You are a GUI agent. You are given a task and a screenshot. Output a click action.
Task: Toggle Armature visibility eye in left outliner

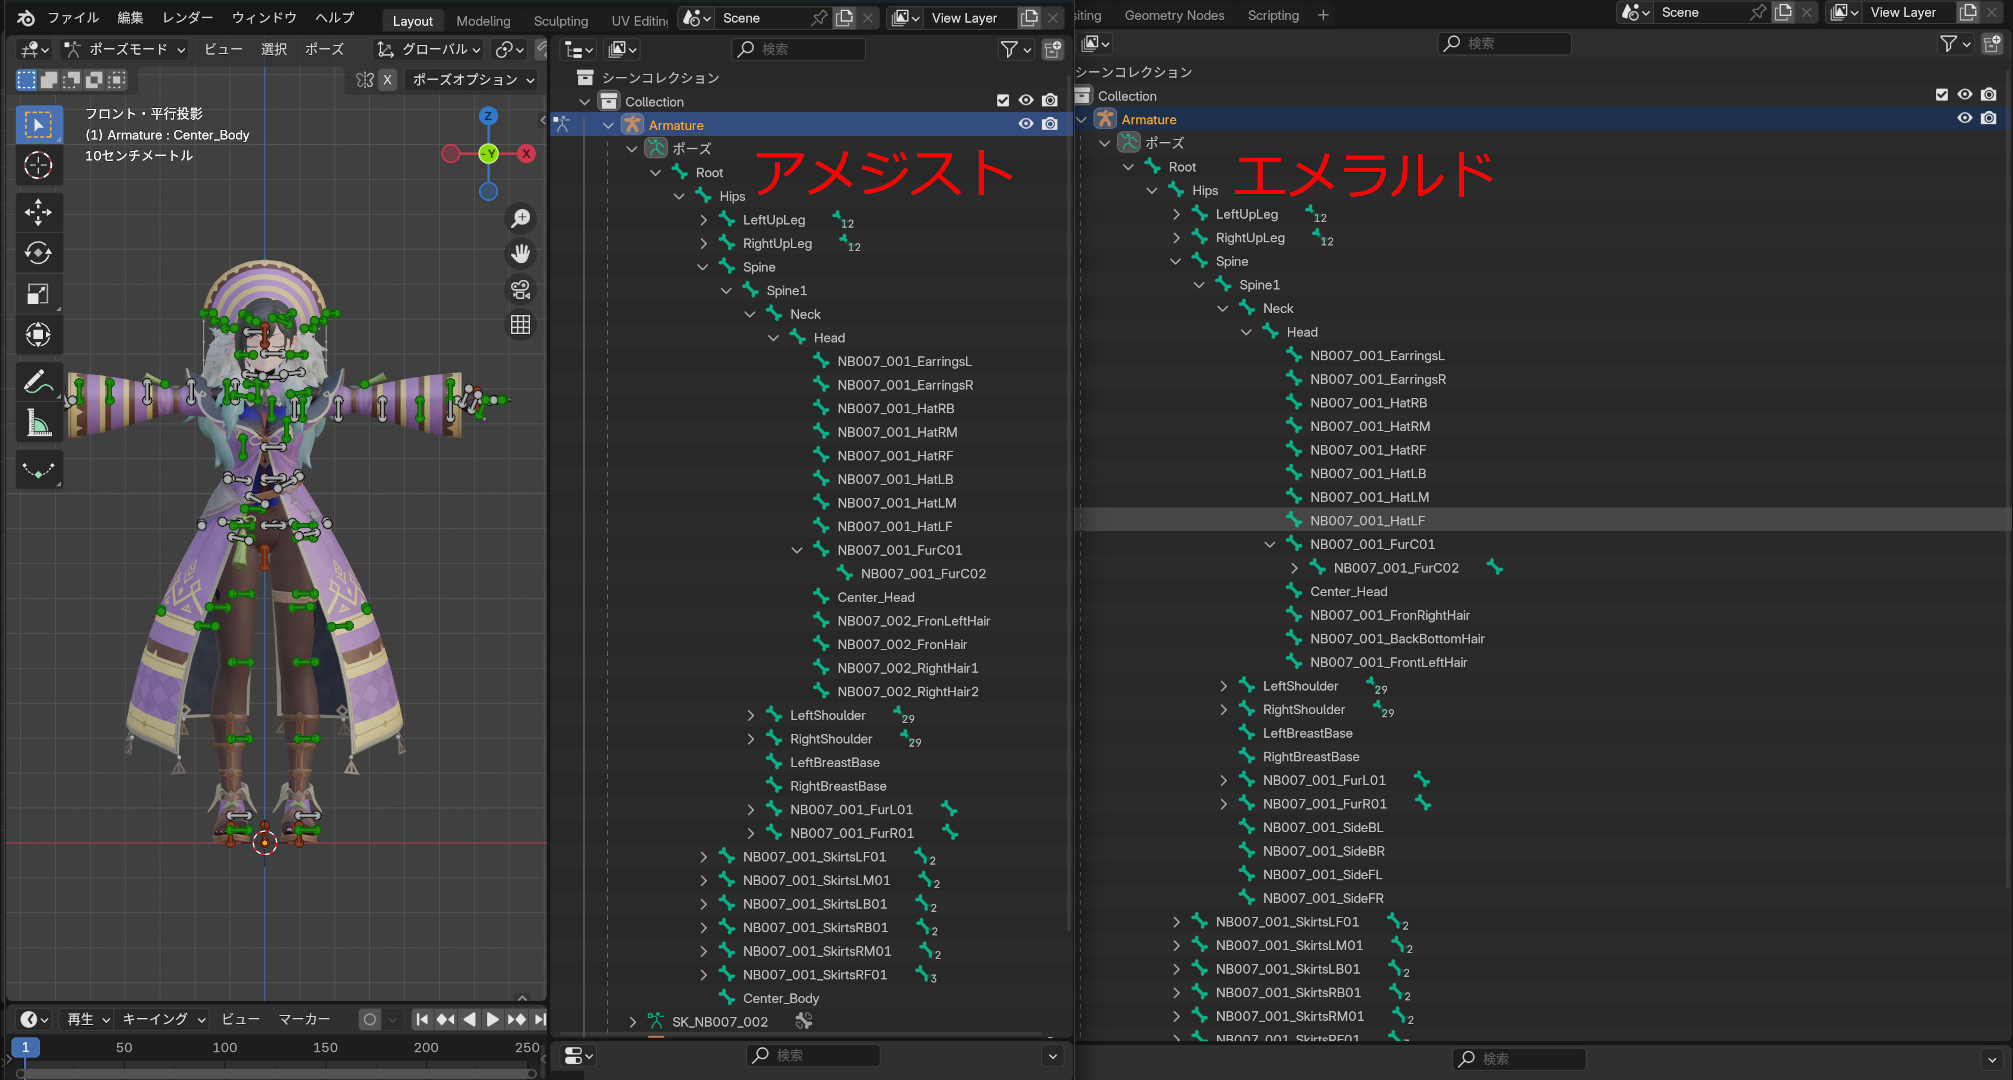coord(1025,124)
